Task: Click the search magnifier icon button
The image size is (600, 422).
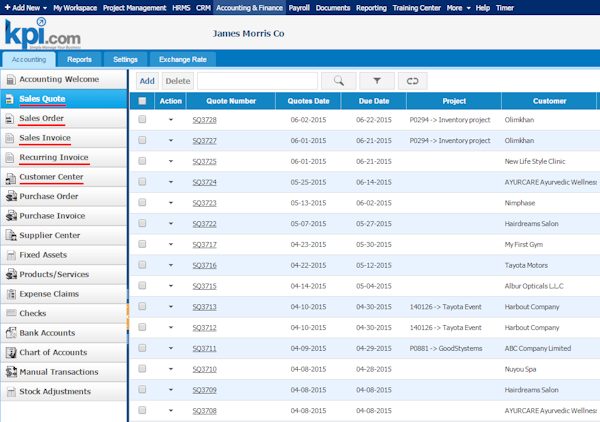Action: (x=339, y=81)
